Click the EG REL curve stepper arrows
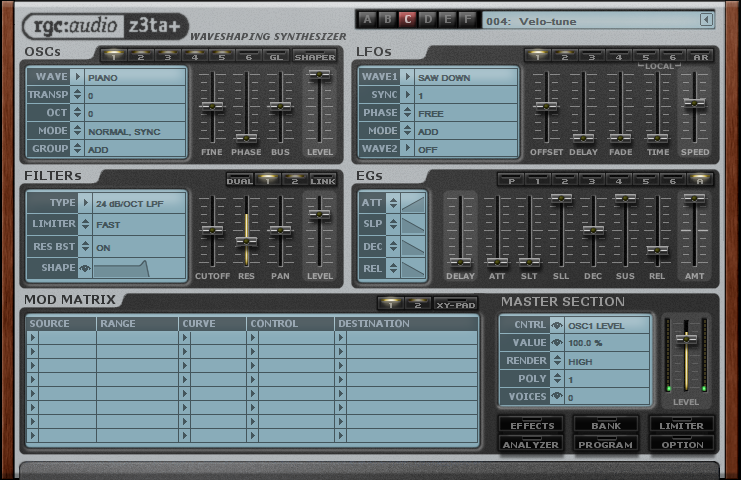 (x=393, y=268)
